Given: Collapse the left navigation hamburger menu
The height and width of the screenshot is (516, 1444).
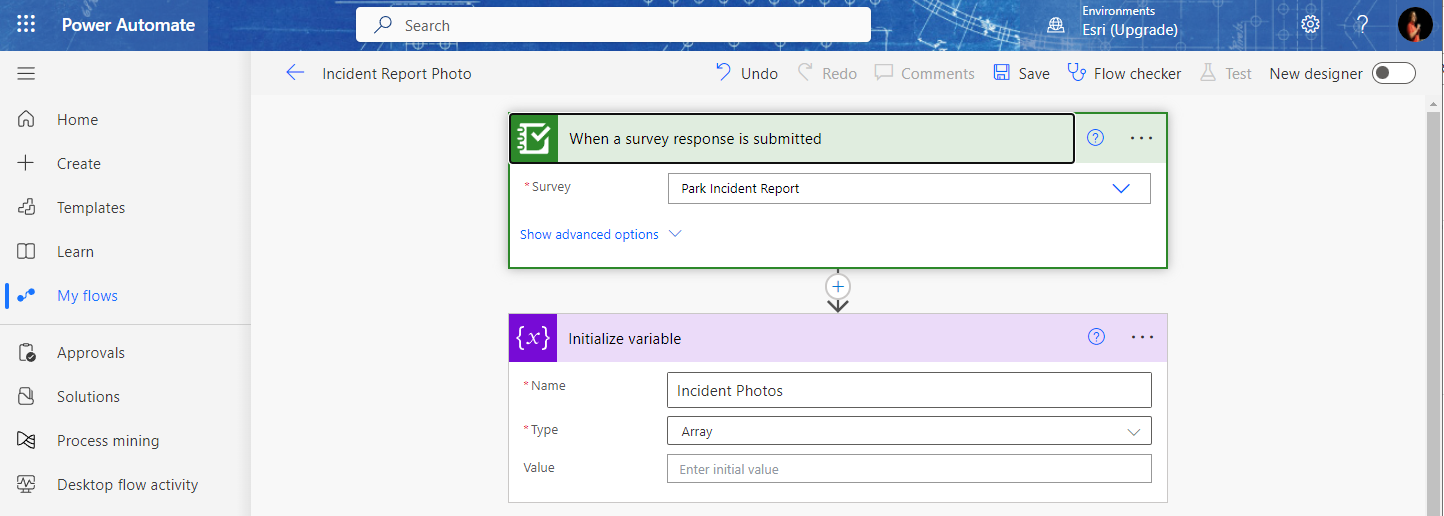Looking at the screenshot, I should (26, 73).
